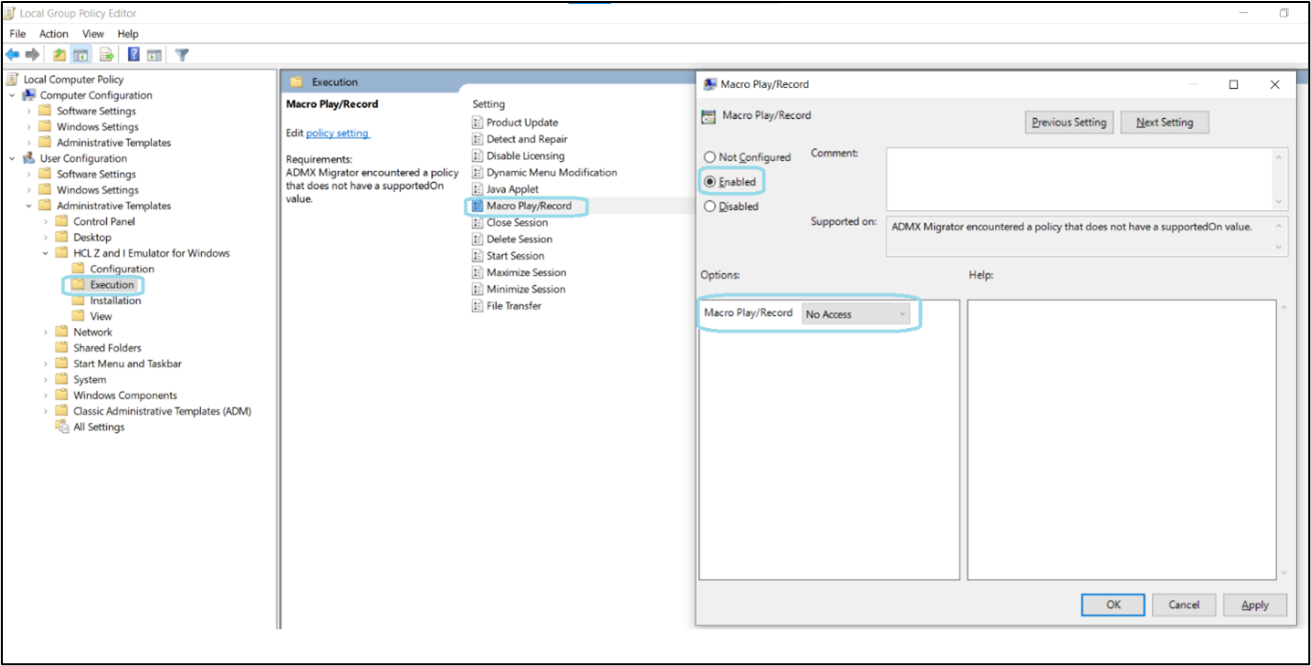Open the Macro Play/Record No Access dropdown
Image resolution: width=1311 pixels, height=666 pixels.
click(x=856, y=314)
